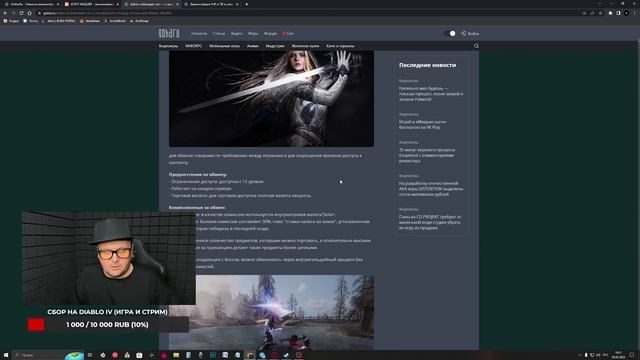
Task: Close the fourth browser tab
Action: [237, 4]
